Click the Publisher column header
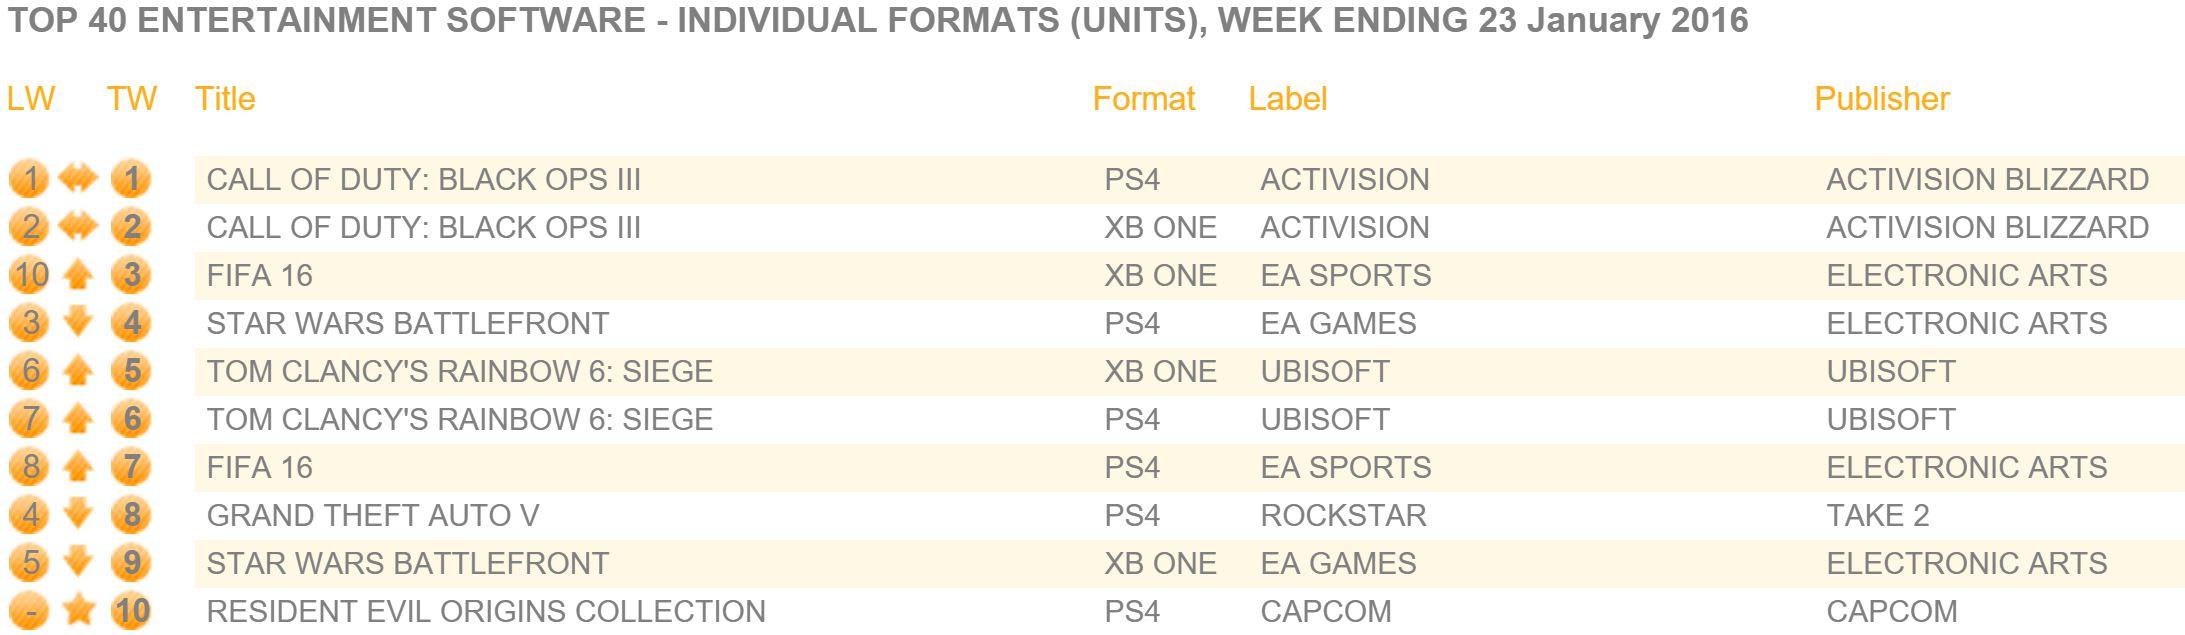The width and height of the screenshot is (2185, 635). pyautogui.click(x=1882, y=99)
